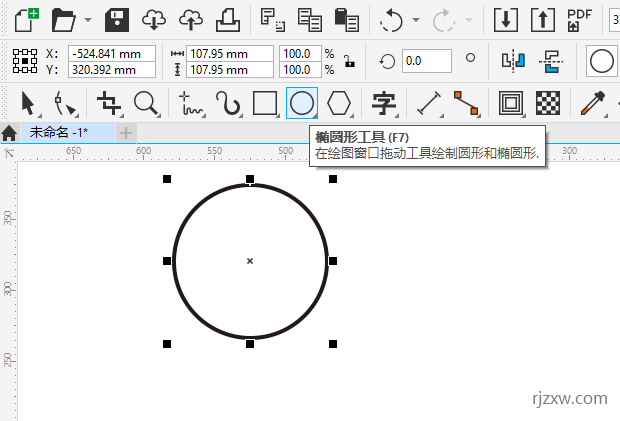Expand the Redo history dropdown
This screenshot has height=421, width=620.
[468, 19]
